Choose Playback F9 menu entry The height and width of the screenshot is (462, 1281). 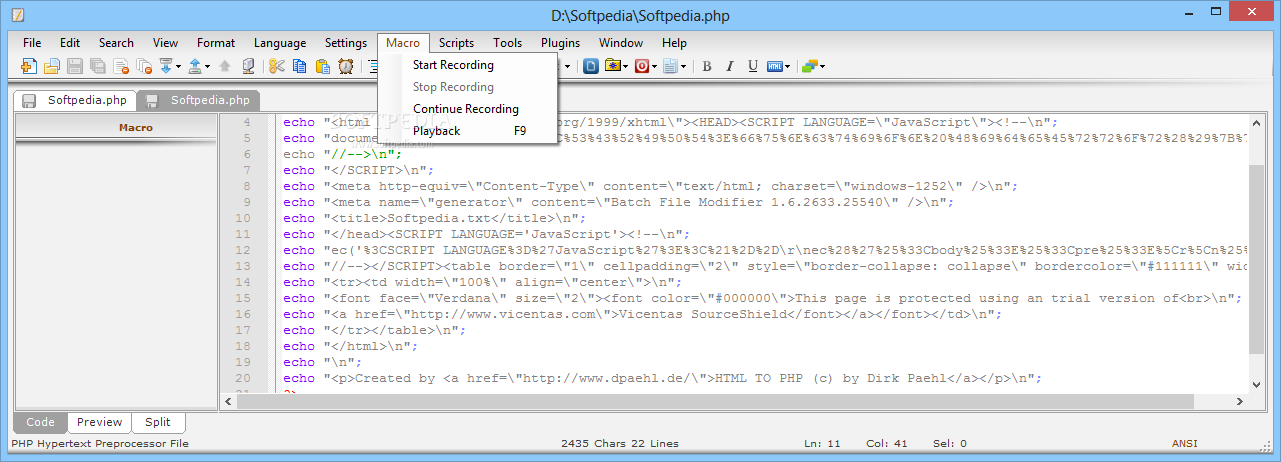[x=467, y=131]
